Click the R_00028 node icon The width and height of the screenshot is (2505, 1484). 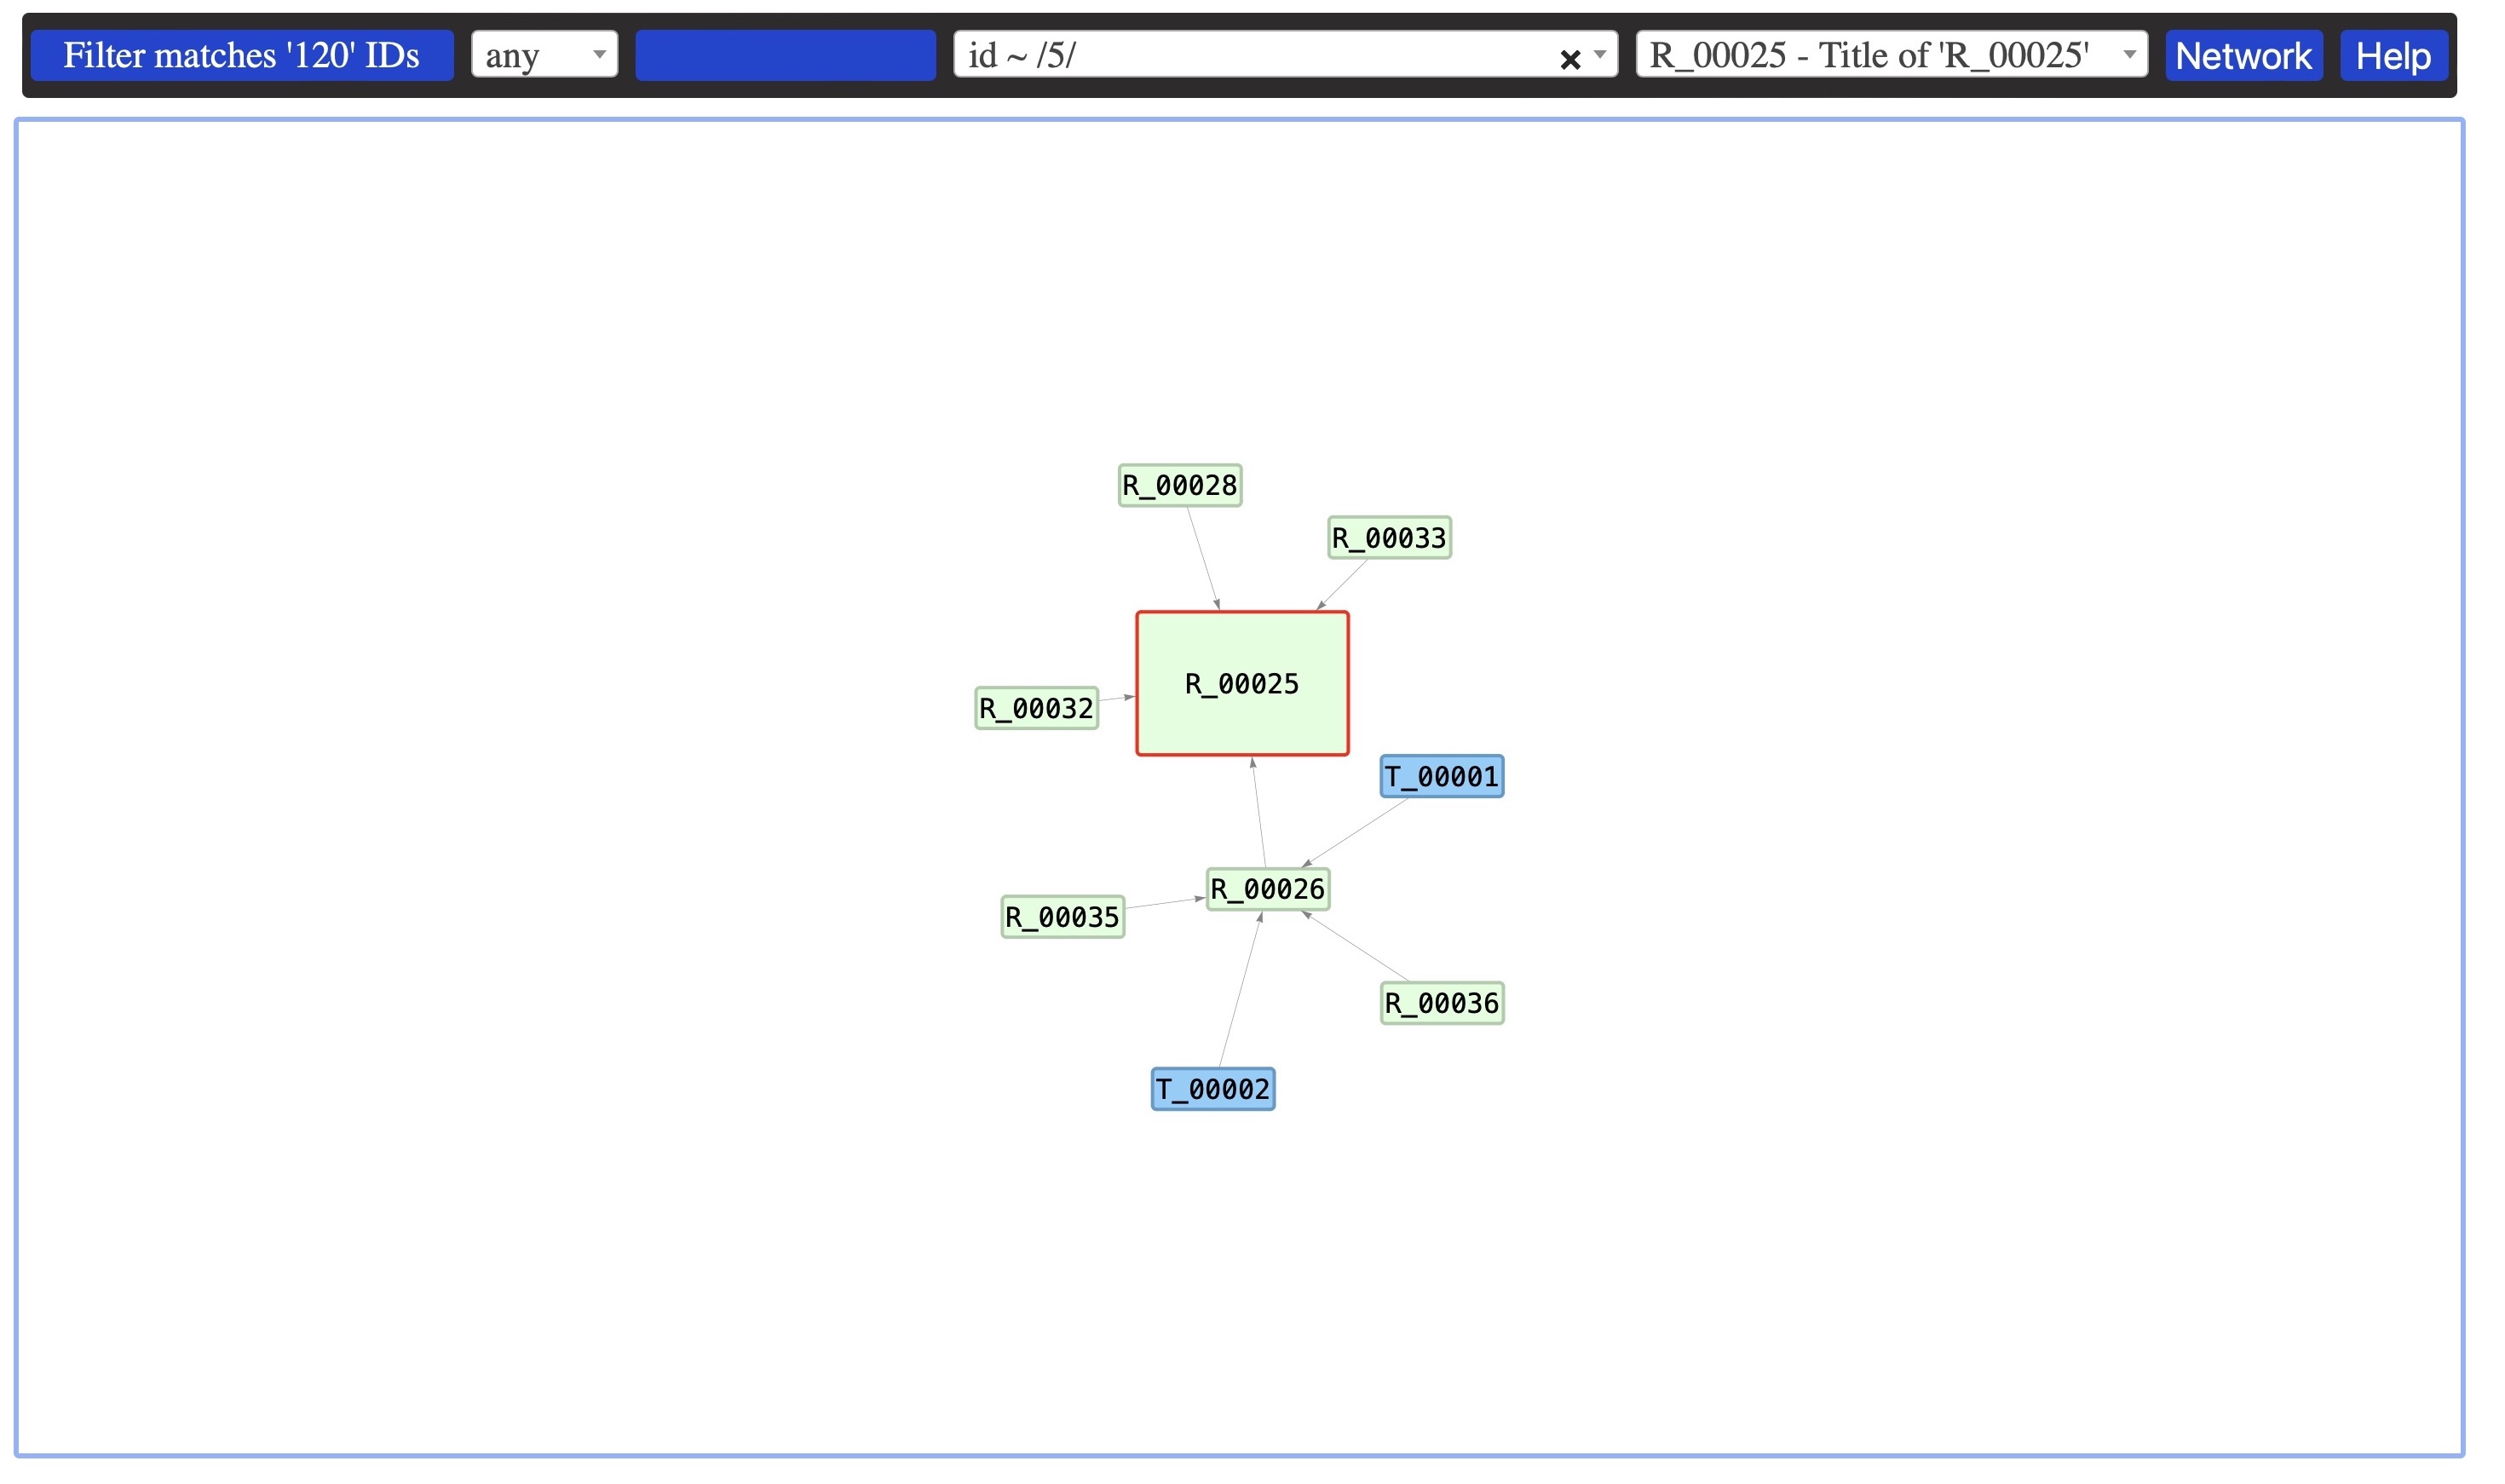click(1177, 484)
